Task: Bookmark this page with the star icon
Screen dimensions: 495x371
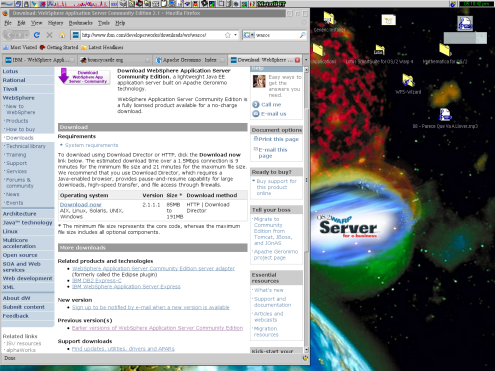Action: coord(228,35)
